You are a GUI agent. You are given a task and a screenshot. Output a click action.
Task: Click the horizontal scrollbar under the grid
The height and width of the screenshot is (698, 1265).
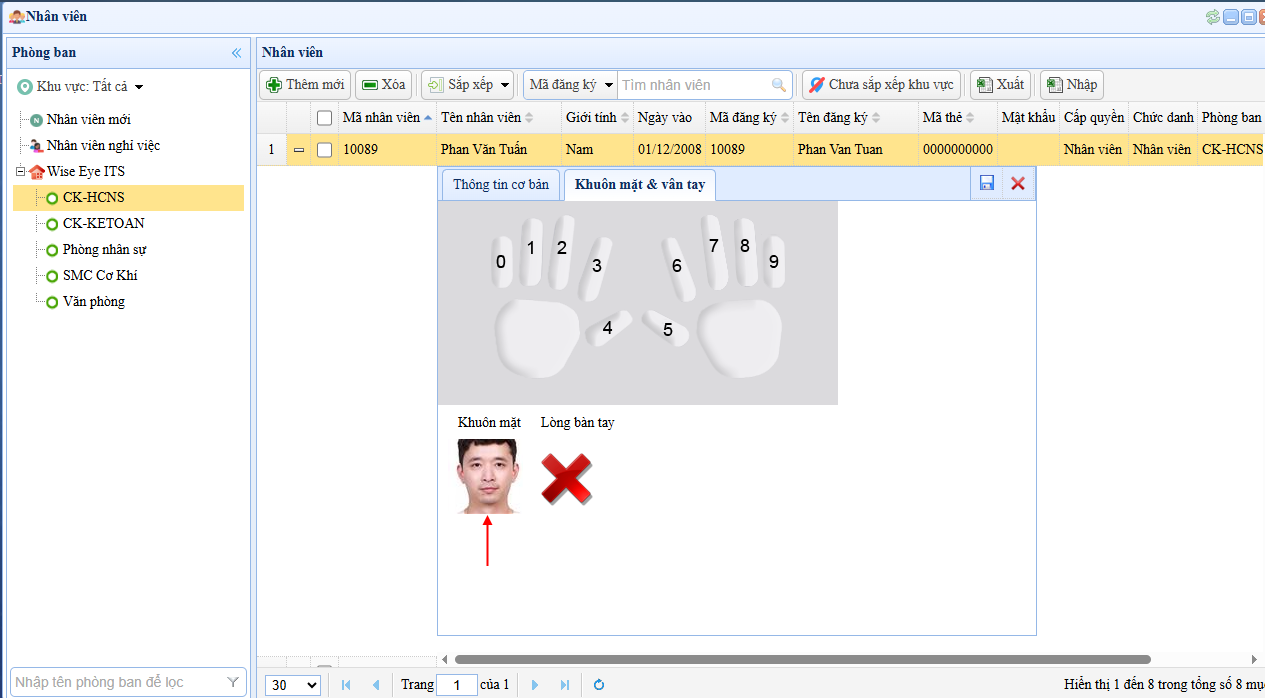point(800,659)
